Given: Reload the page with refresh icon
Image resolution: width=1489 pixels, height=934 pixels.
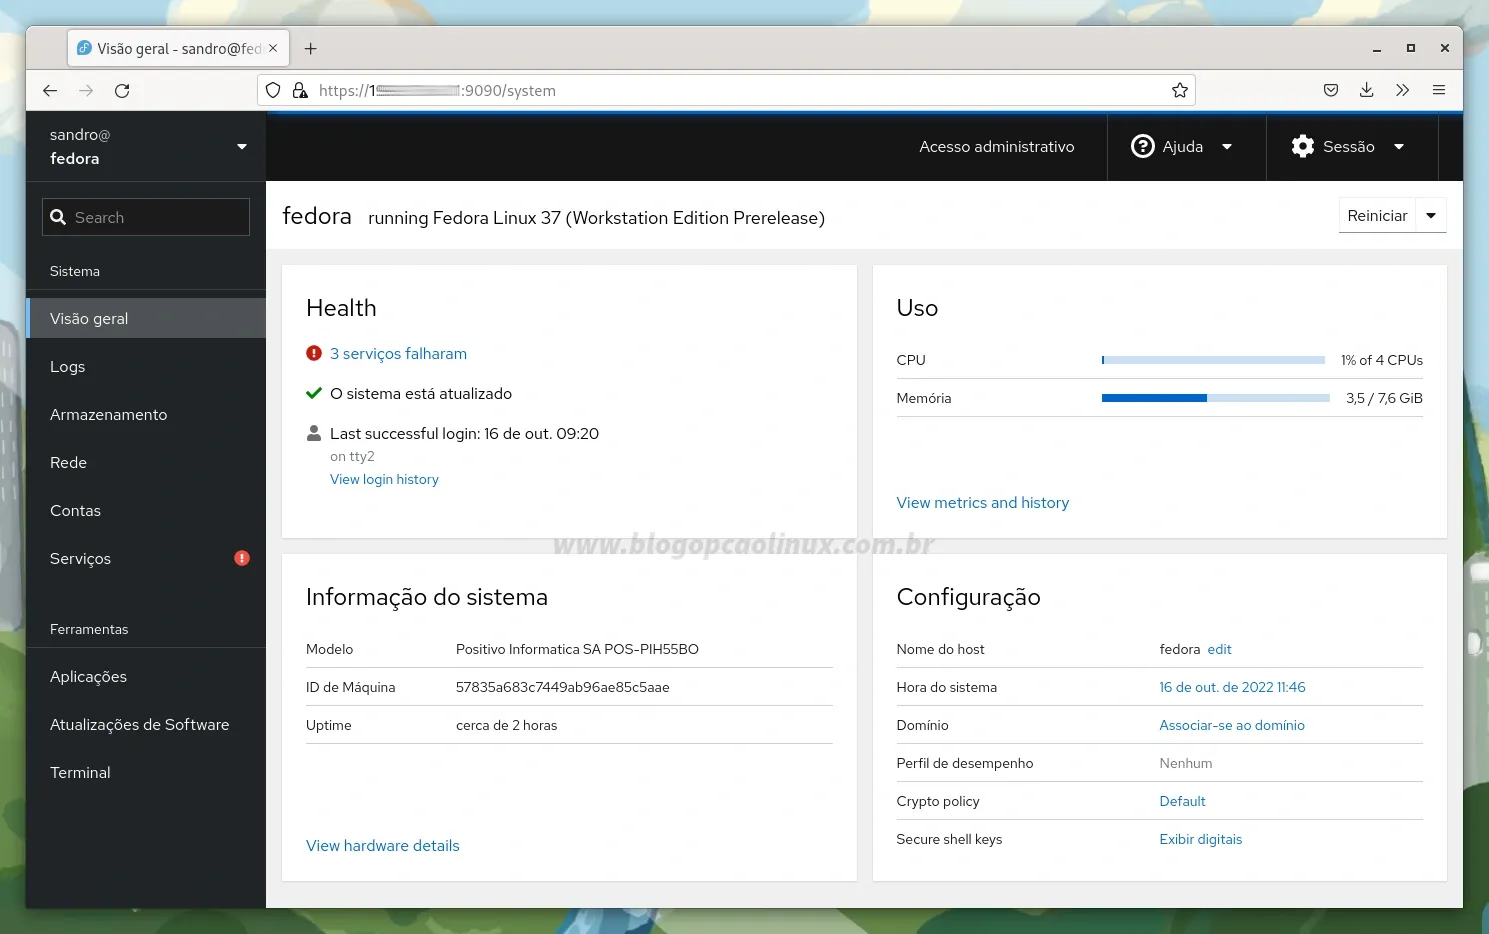Looking at the screenshot, I should (122, 90).
